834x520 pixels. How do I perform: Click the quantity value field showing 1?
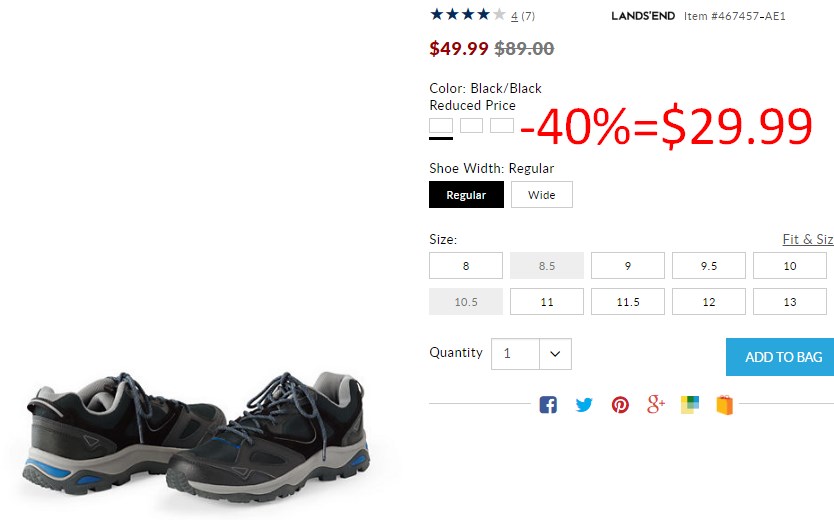coord(515,354)
